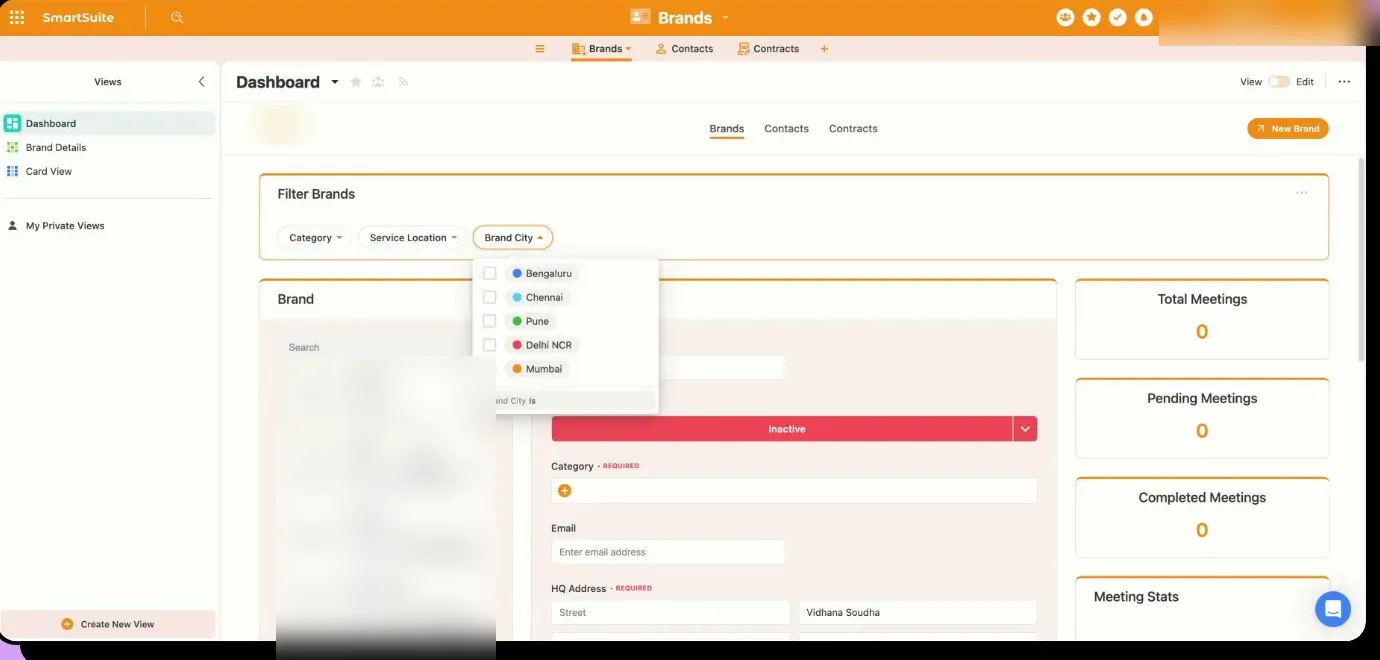
Task: Check the Chennai checkbox
Action: [490, 297]
